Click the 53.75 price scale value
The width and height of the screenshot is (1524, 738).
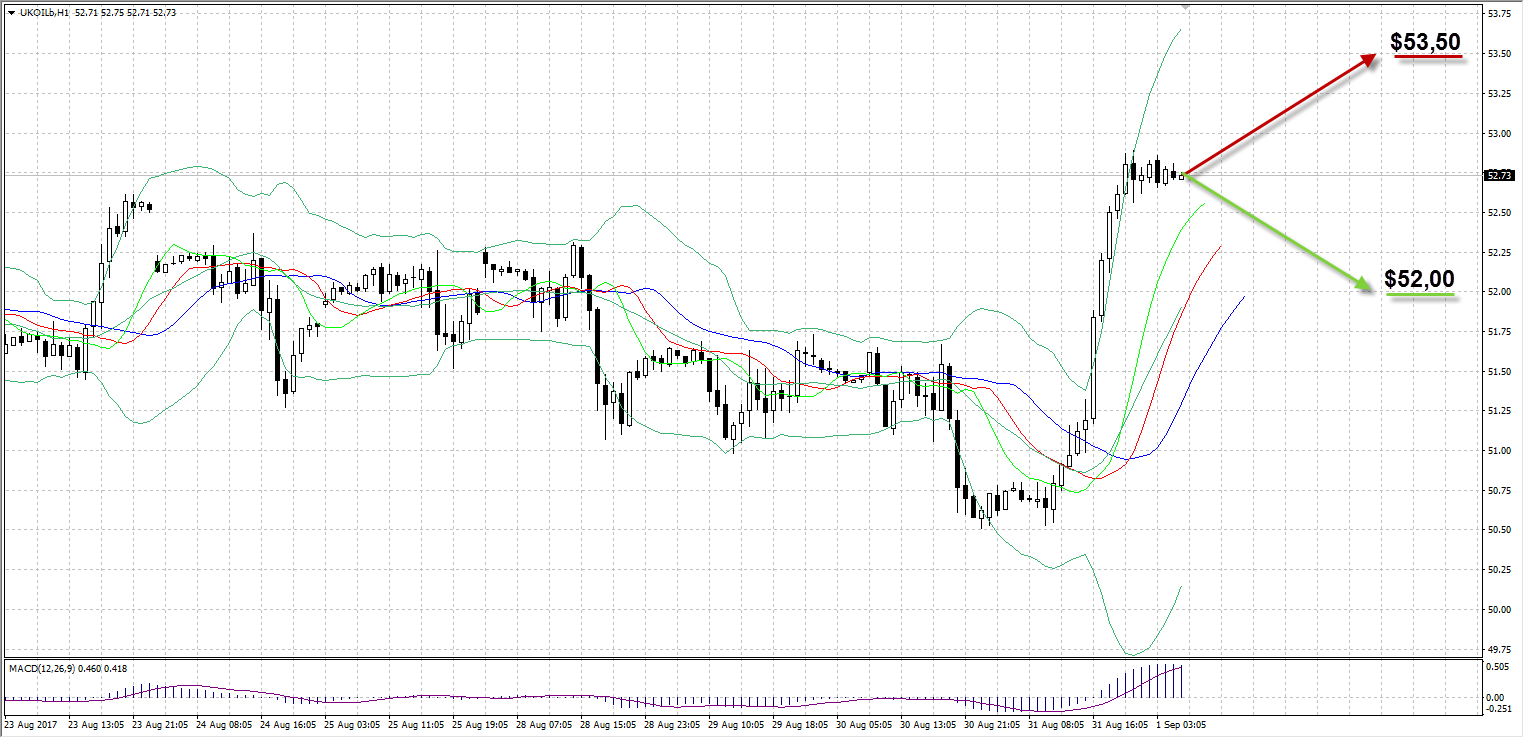click(1499, 14)
